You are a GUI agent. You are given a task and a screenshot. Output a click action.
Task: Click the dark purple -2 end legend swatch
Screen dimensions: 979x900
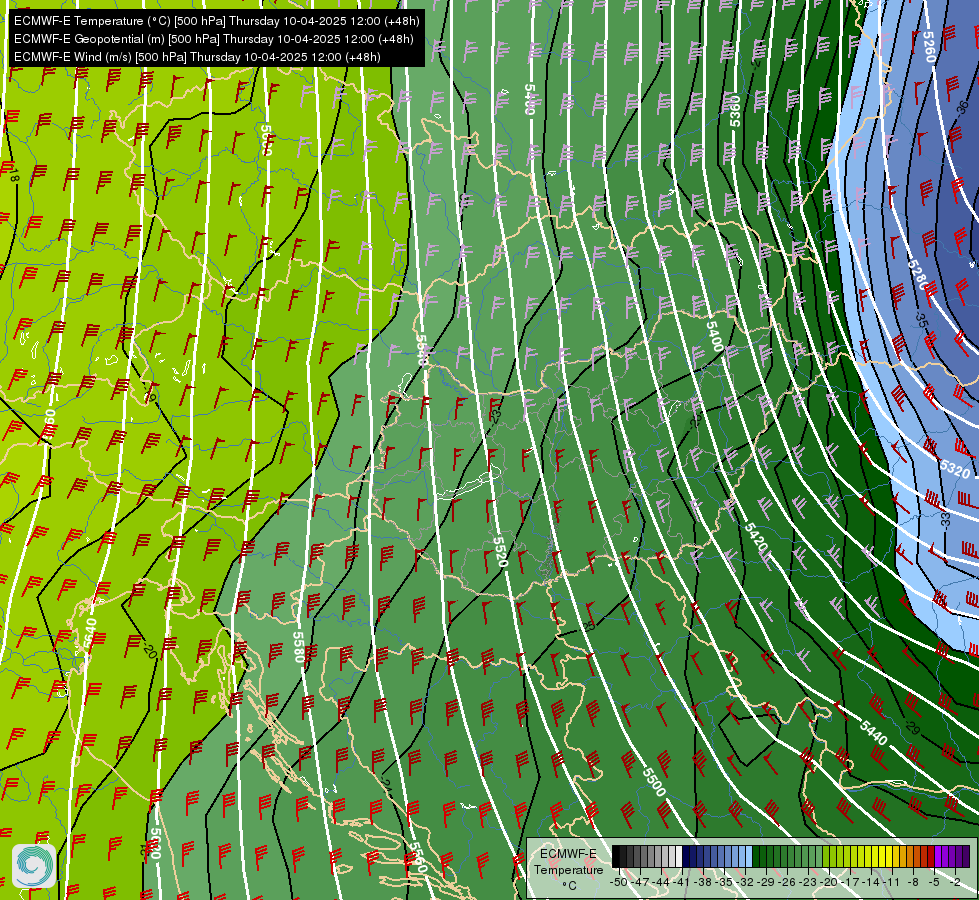pyautogui.click(x=966, y=856)
